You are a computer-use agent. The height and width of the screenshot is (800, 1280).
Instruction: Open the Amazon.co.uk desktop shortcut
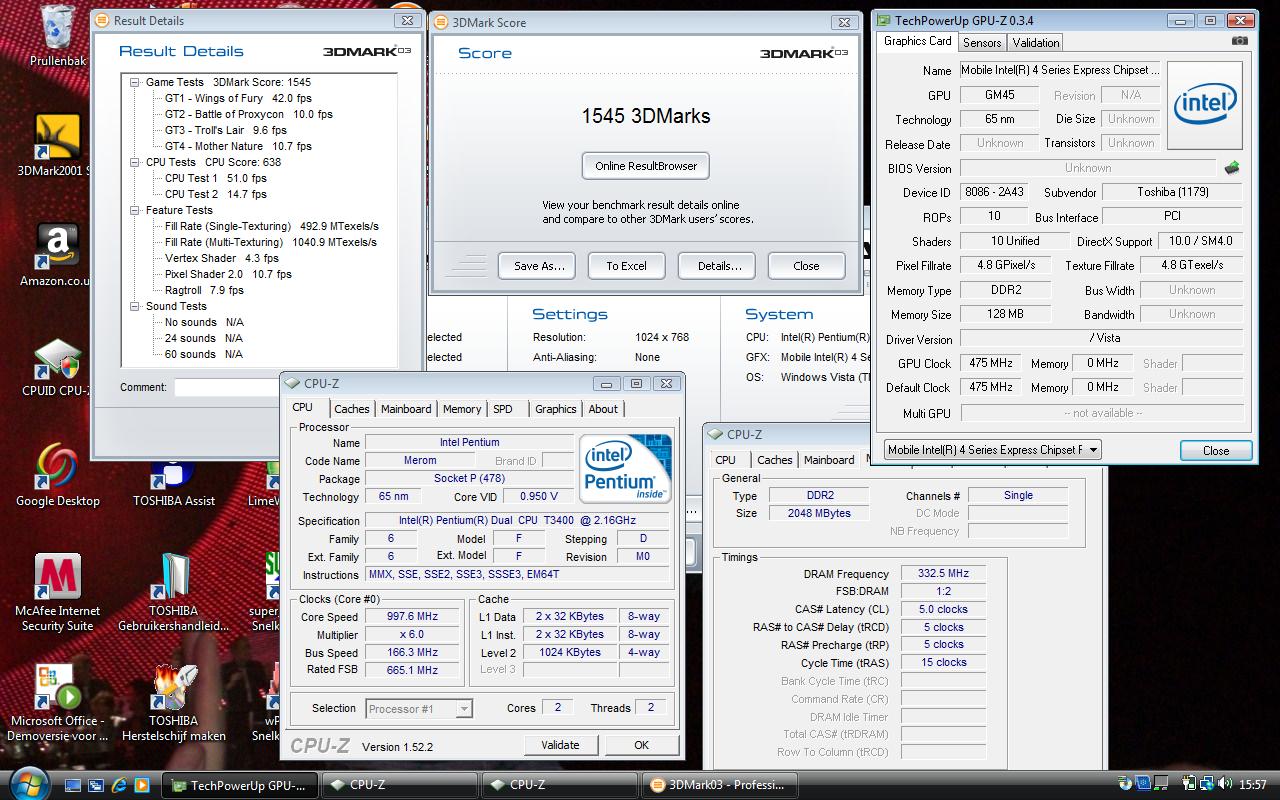(56, 255)
